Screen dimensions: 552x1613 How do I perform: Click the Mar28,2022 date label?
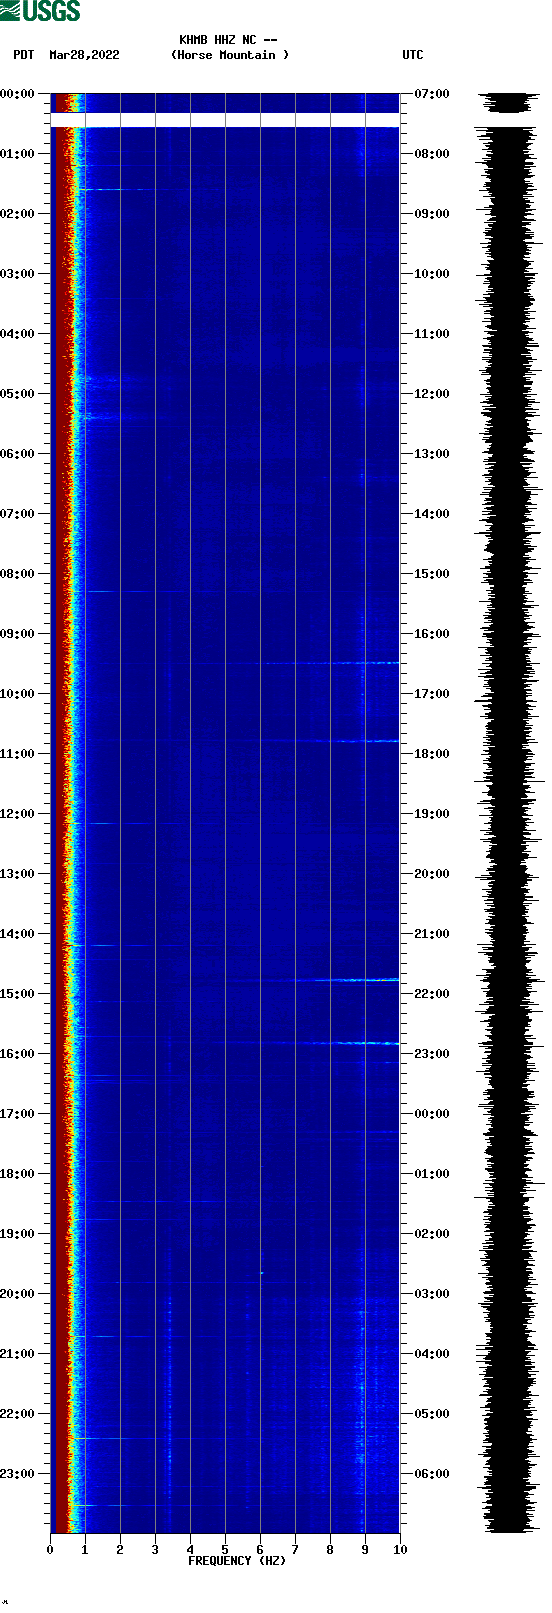coord(84,55)
